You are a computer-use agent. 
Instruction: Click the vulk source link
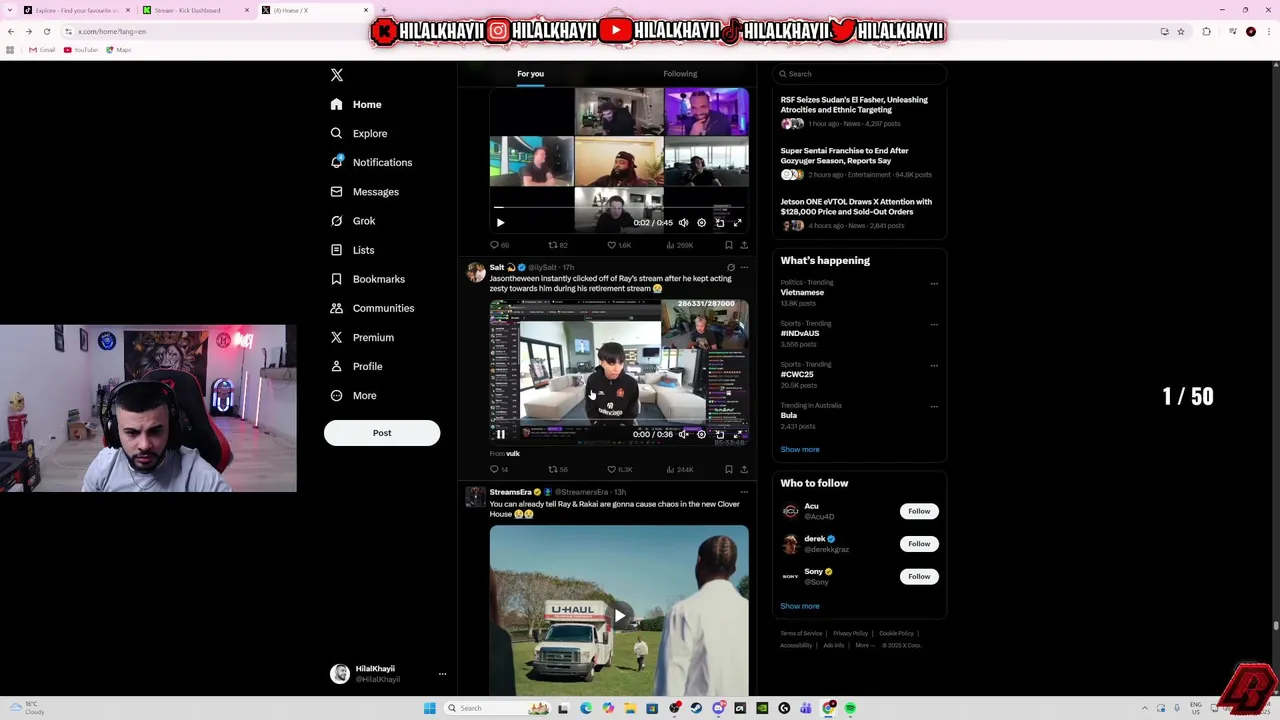[x=513, y=454]
